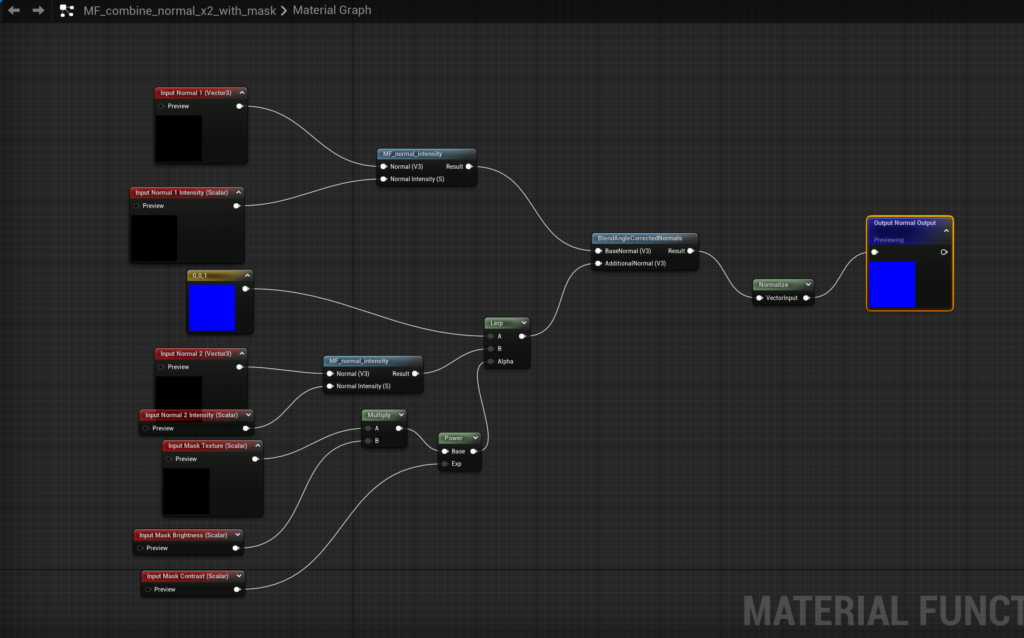Screen dimensions: 1024x638
Task: Click the Lerp Alpha input pin
Action: [x=490, y=361]
